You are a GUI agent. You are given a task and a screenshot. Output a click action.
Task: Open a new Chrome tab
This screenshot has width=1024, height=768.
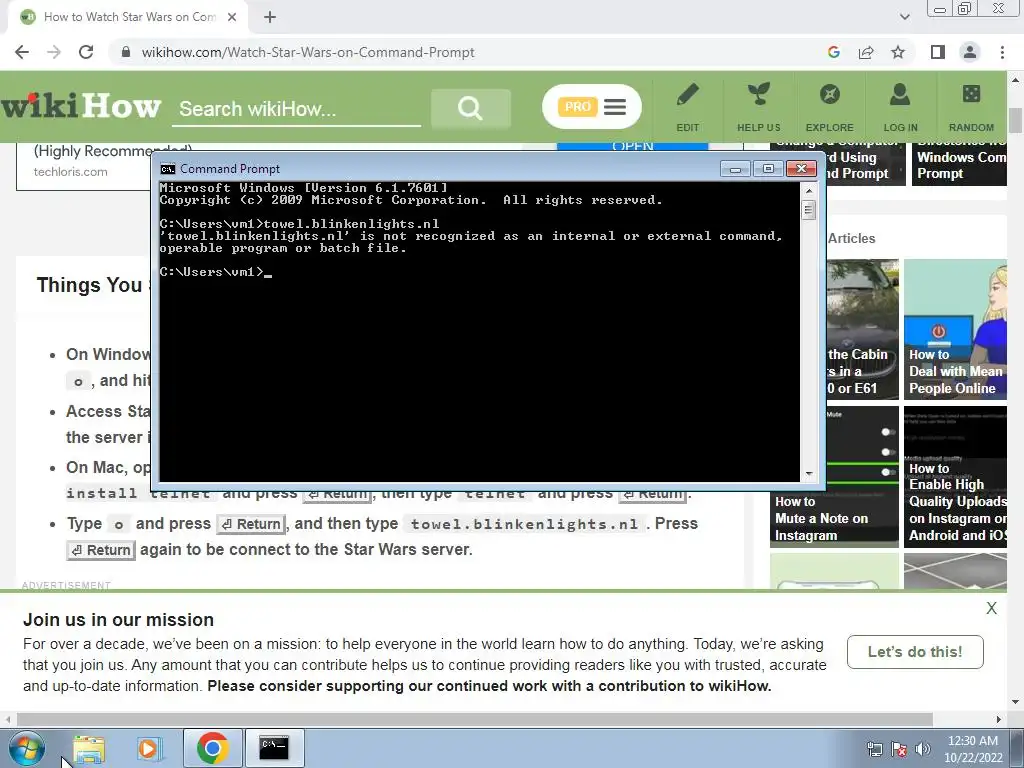(270, 17)
